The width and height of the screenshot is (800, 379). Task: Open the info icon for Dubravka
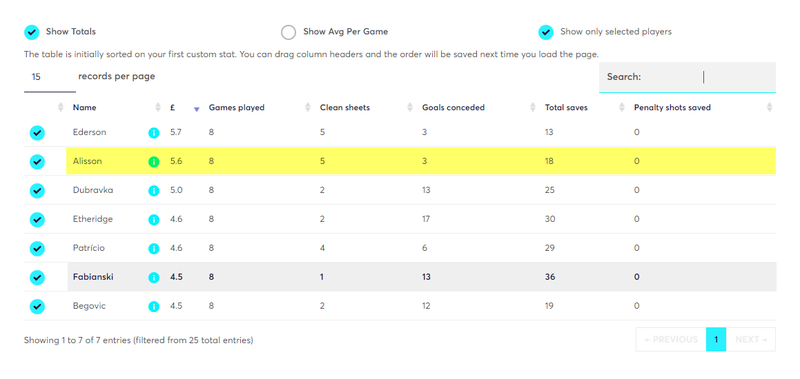tap(154, 191)
